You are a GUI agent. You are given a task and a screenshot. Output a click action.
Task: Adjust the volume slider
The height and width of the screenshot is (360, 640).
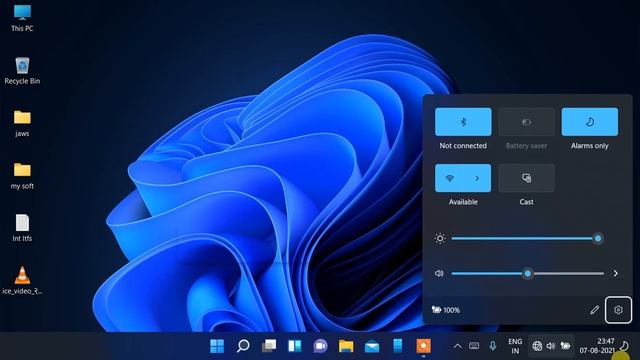tap(527, 273)
